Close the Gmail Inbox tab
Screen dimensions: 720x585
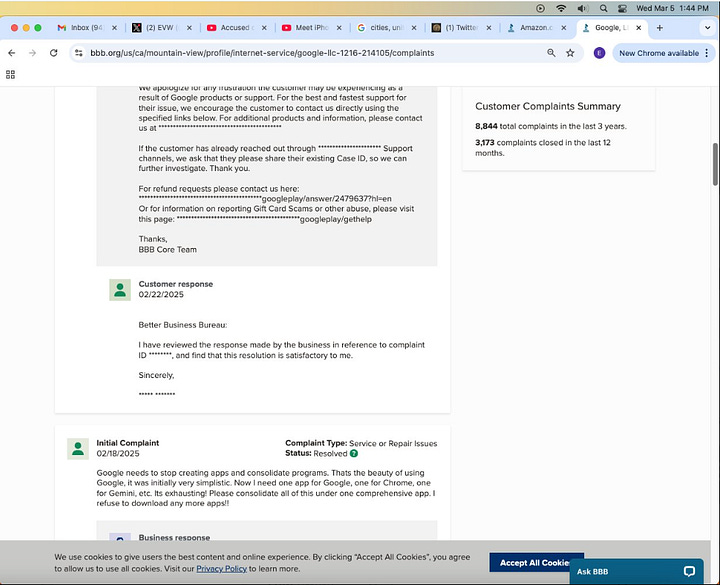114,28
